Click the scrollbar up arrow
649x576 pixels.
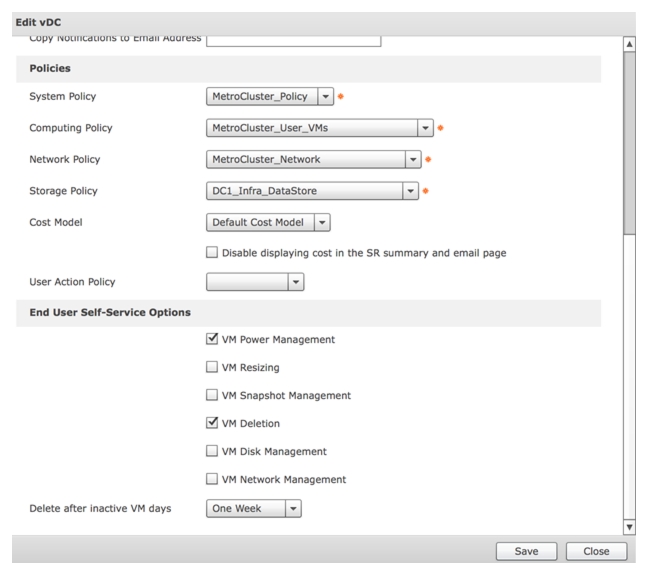pyautogui.click(x=630, y=44)
